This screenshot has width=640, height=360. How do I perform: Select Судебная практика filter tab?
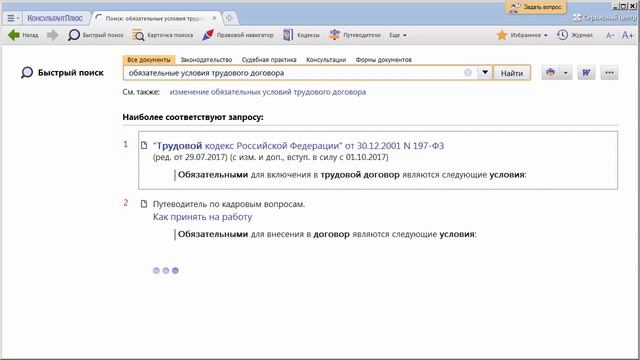(269, 60)
